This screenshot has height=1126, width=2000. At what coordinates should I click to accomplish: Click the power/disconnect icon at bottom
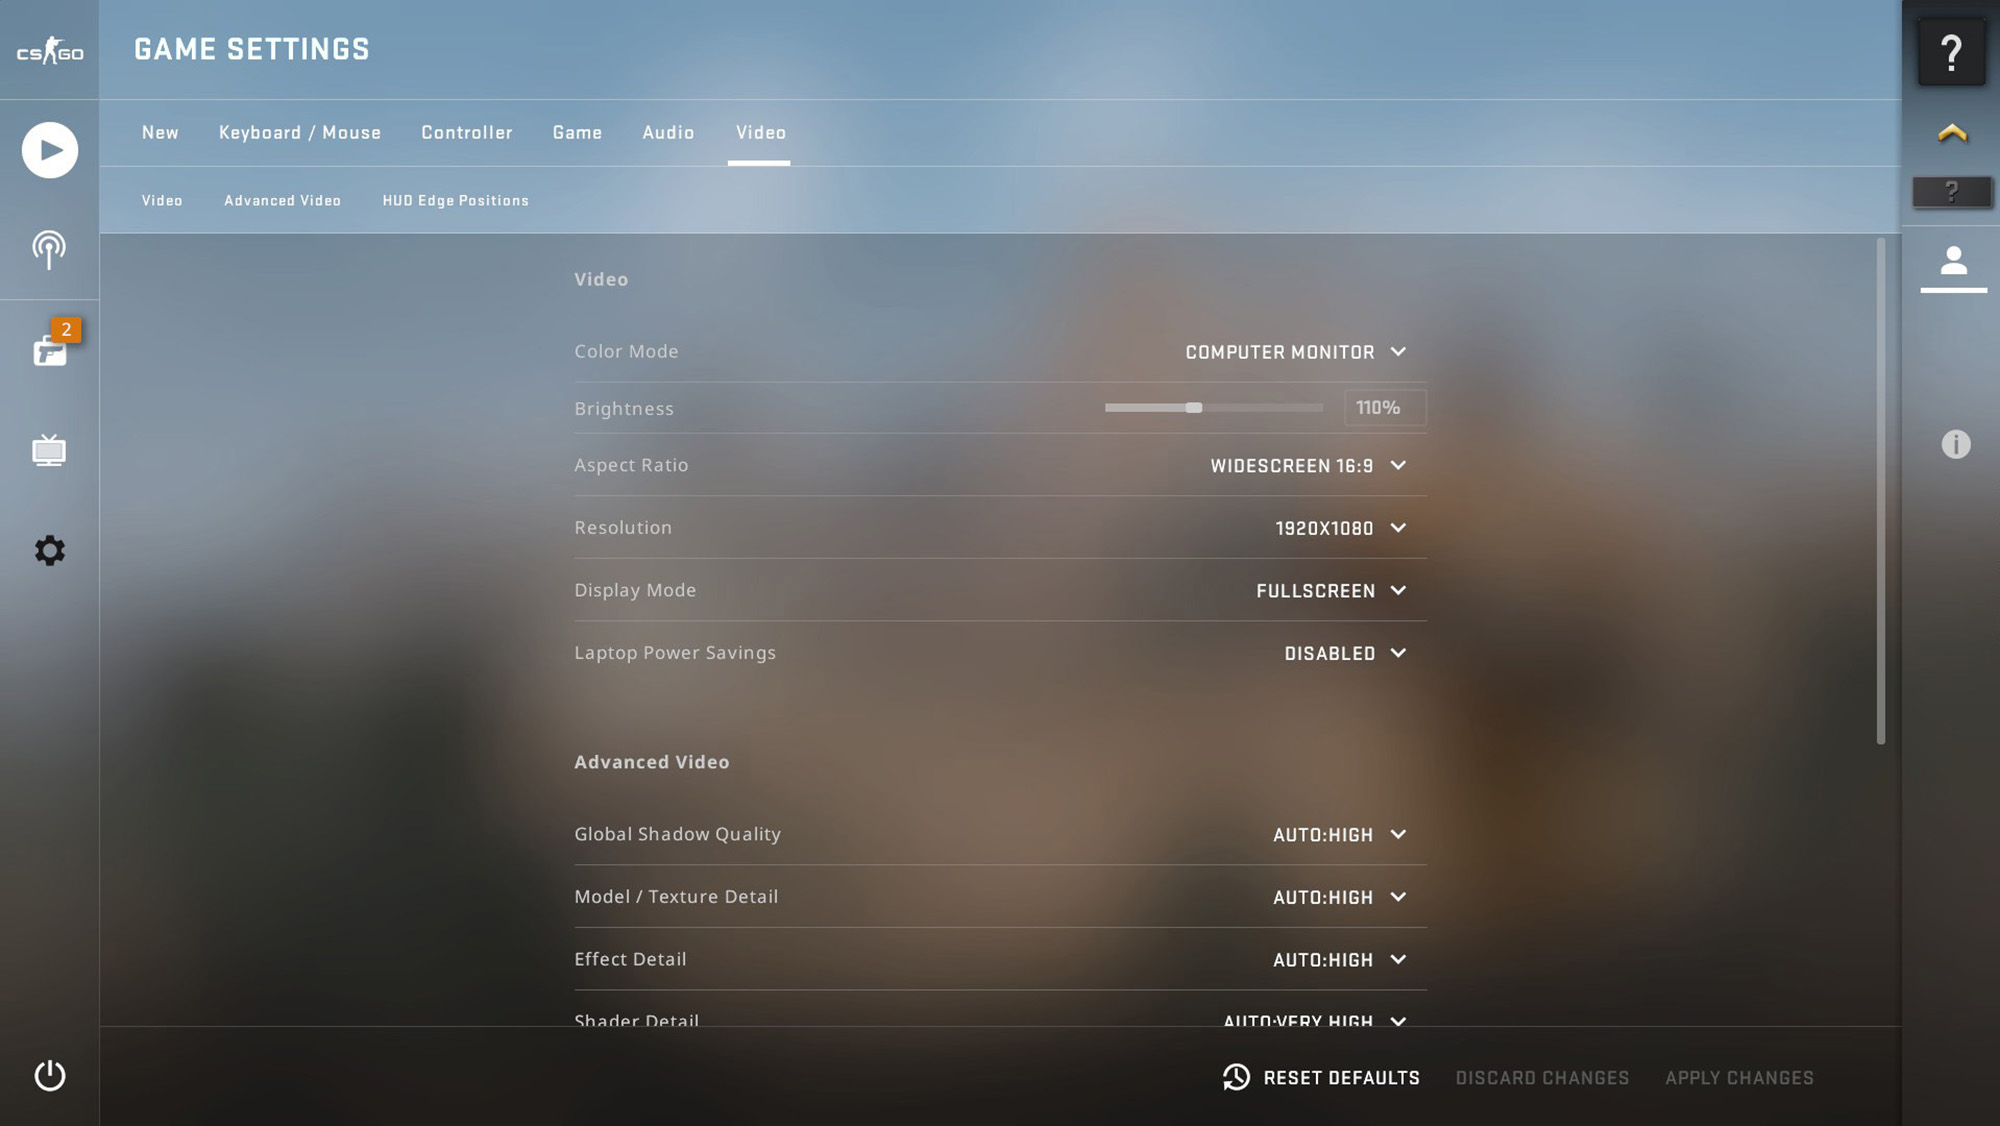pyautogui.click(x=49, y=1075)
